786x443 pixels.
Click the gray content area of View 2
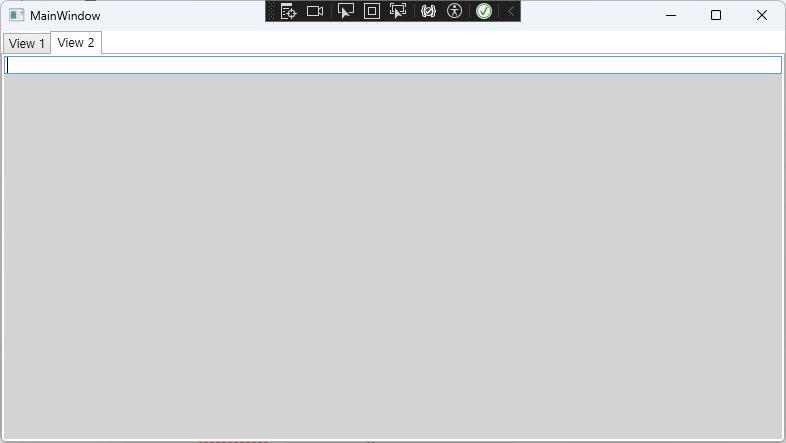point(393,250)
